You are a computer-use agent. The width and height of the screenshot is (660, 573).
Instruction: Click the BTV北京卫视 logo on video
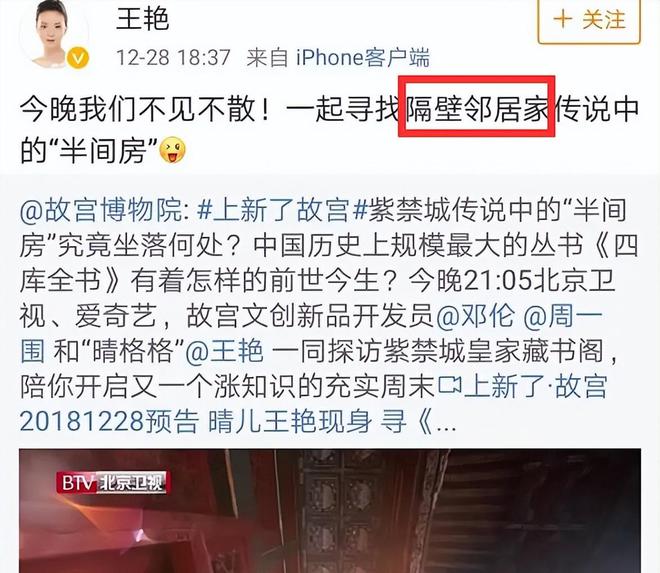(x=112, y=482)
